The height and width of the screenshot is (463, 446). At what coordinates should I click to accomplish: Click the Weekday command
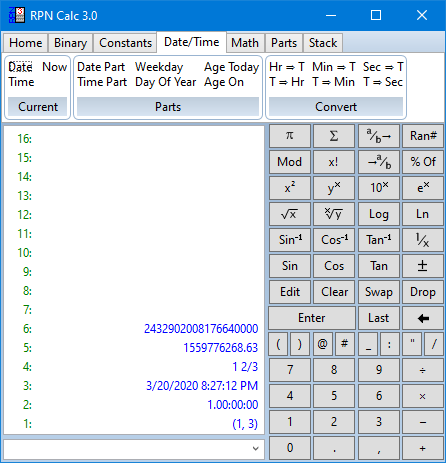point(159,67)
